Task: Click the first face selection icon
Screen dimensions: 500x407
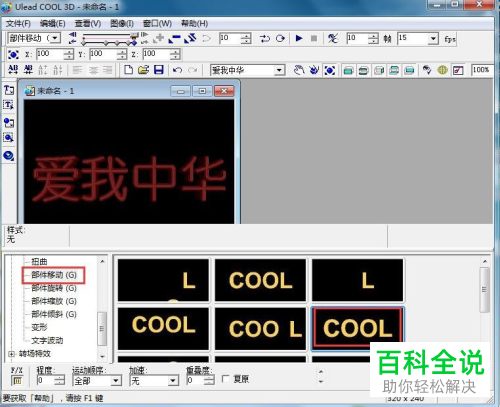Action: [x=348, y=70]
